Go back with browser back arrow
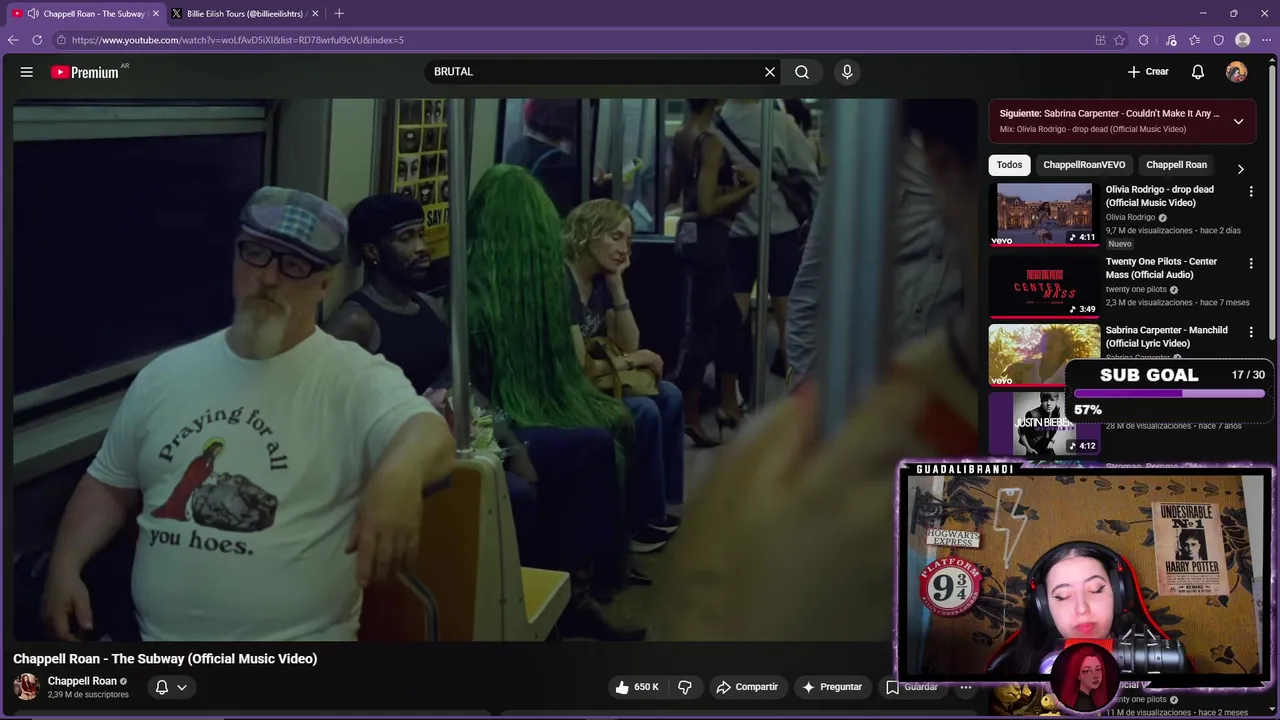This screenshot has width=1280, height=720. (x=13, y=40)
